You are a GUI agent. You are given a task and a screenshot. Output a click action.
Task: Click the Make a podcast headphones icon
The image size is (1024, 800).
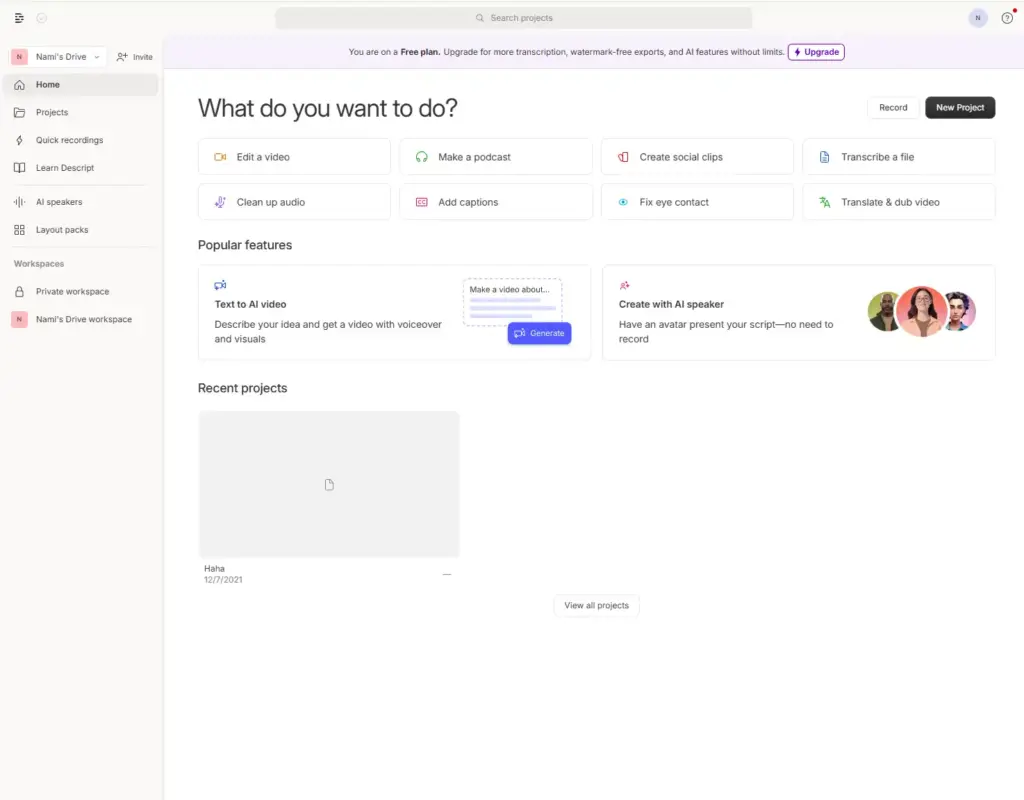(422, 157)
